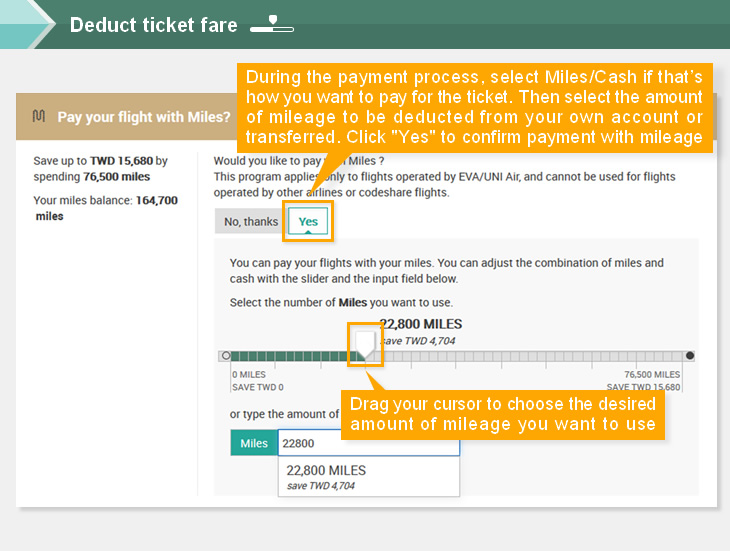Click the empty circle at slider start
730x551 pixels.
coord(226,356)
